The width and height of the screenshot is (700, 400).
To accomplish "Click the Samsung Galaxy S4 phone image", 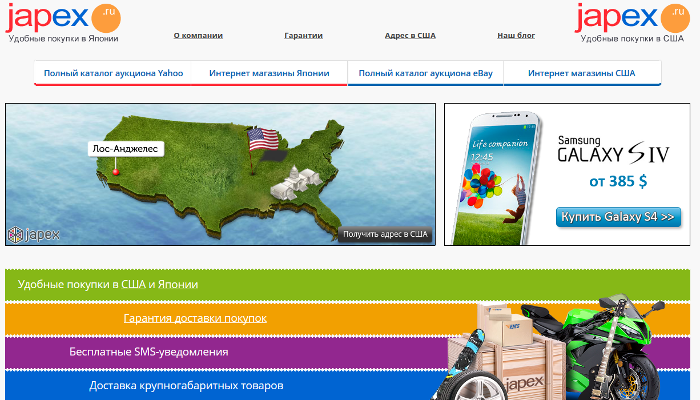I will [498, 179].
